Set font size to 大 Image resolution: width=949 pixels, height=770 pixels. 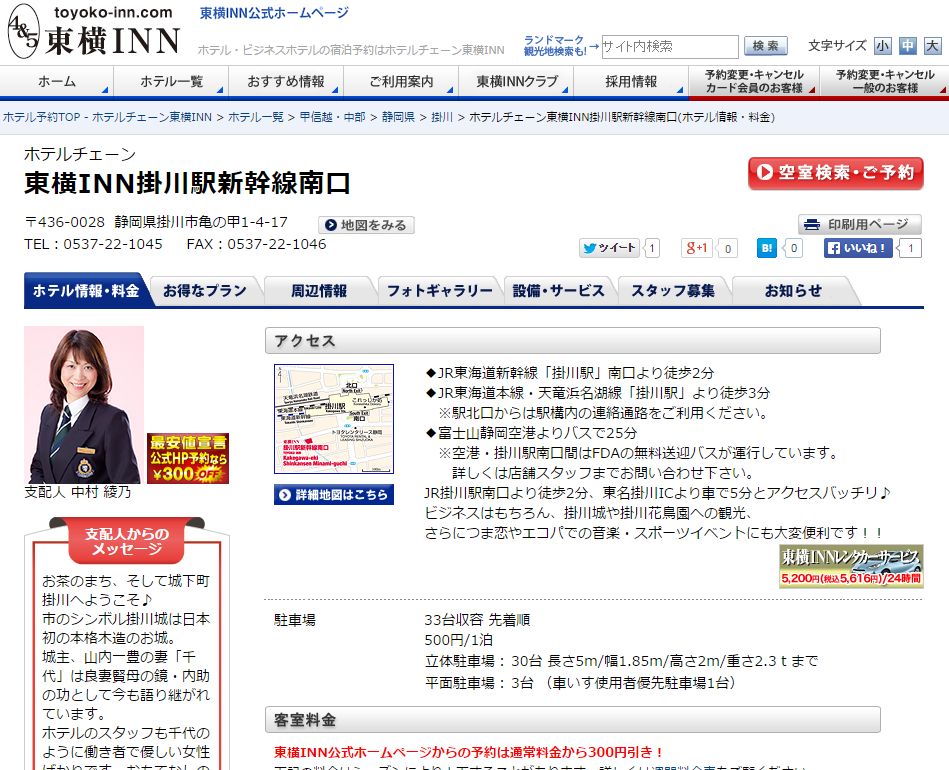(933, 46)
